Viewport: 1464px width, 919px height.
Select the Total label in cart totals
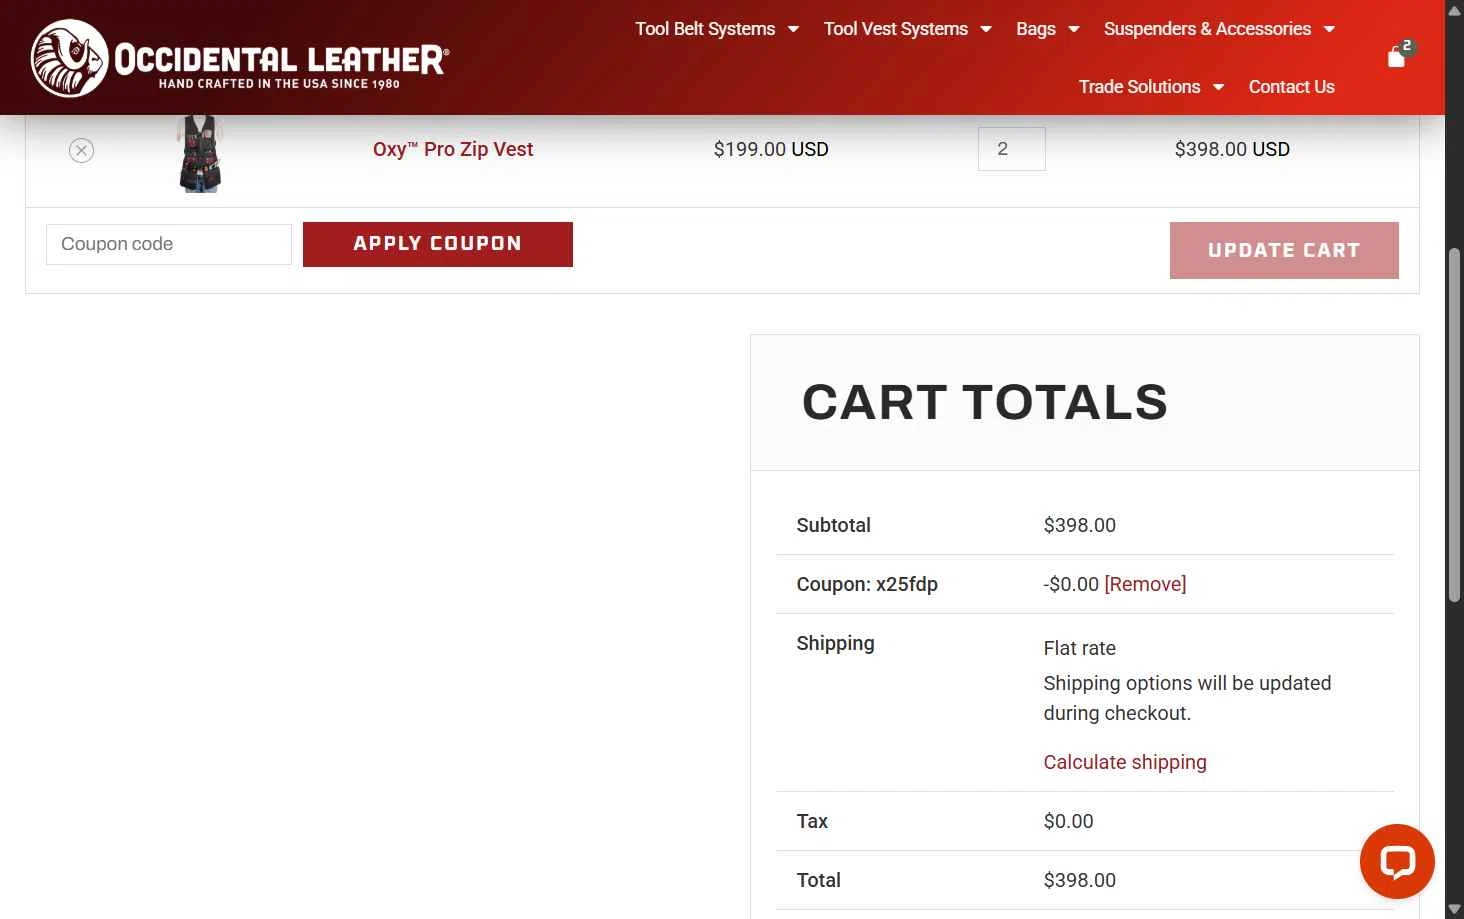click(x=818, y=880)
